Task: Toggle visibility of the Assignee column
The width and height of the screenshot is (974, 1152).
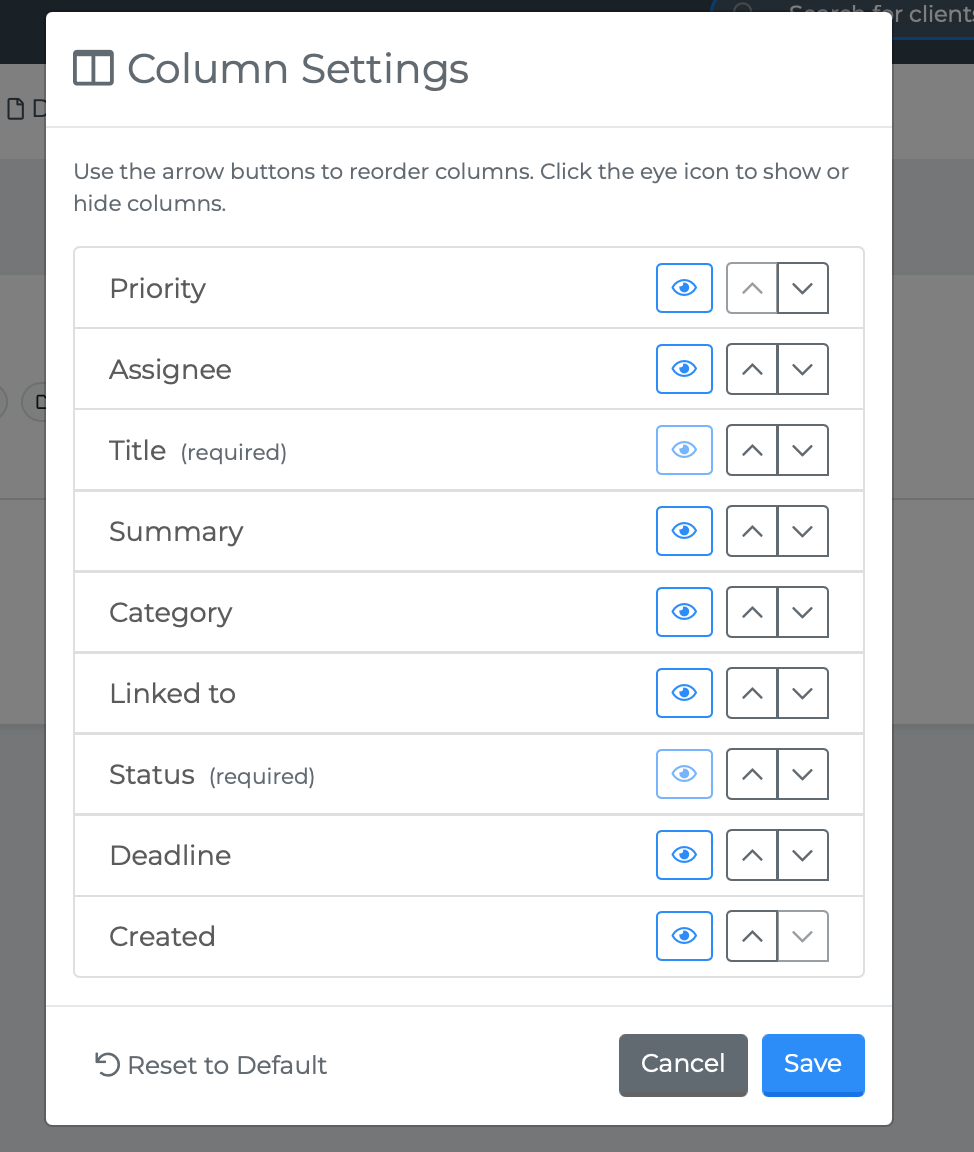Action: click(684, 369)
